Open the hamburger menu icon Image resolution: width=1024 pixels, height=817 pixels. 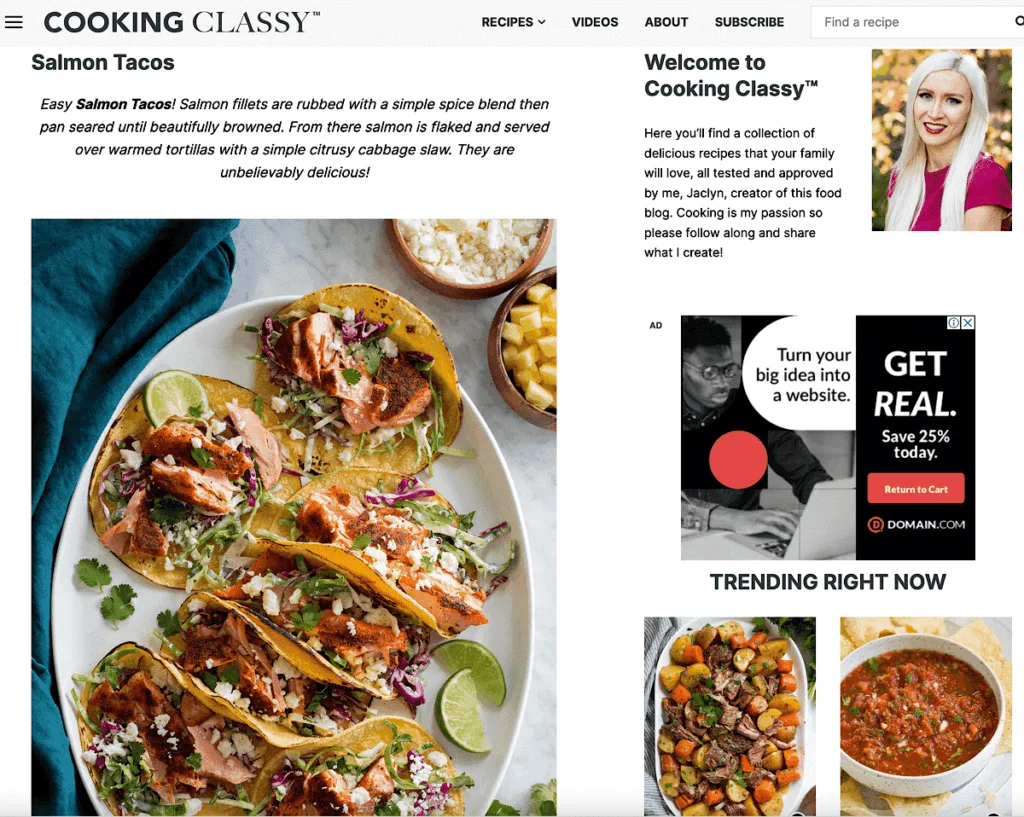[x=14, y=22]
